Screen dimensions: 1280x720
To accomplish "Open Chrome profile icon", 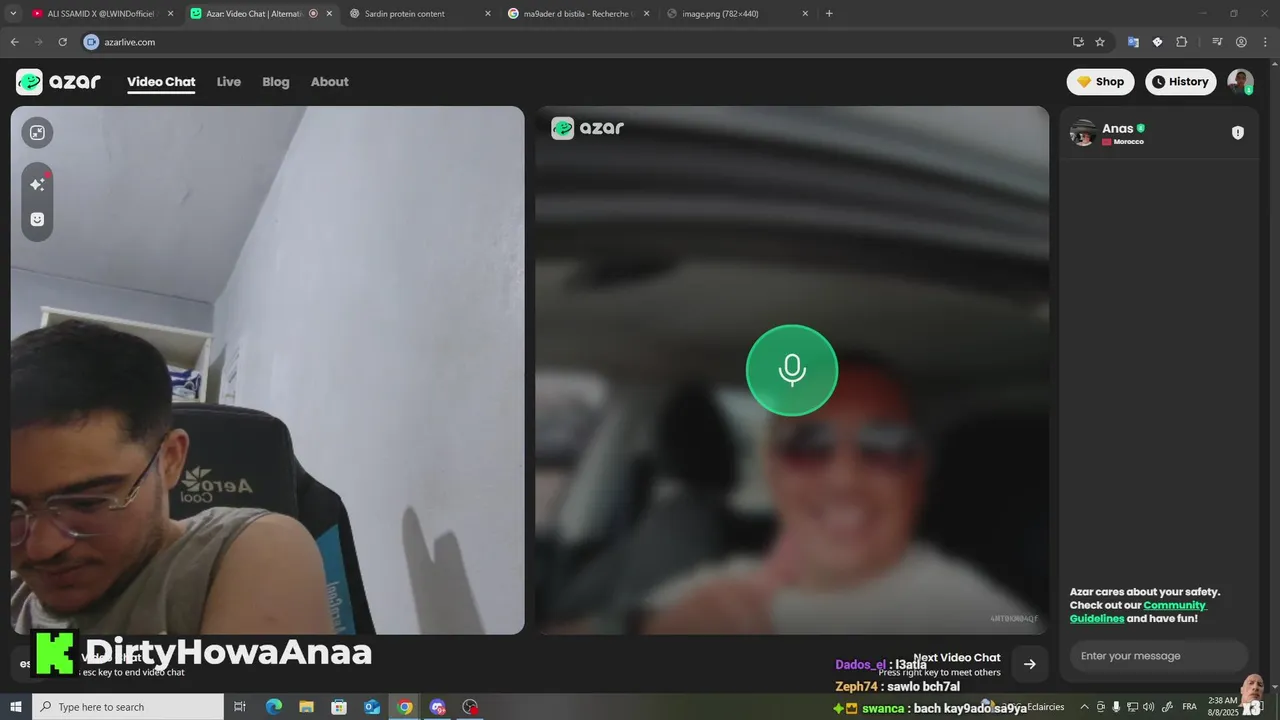I will point(1241,42).
